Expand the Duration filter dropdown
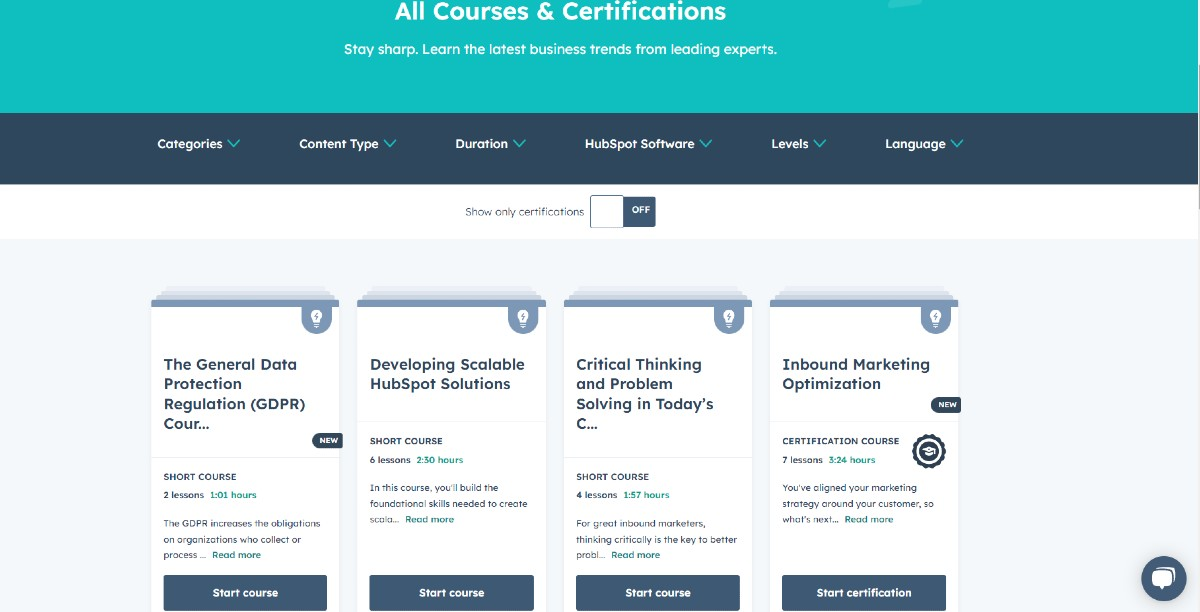1200x612 pixels. [490, 144]
